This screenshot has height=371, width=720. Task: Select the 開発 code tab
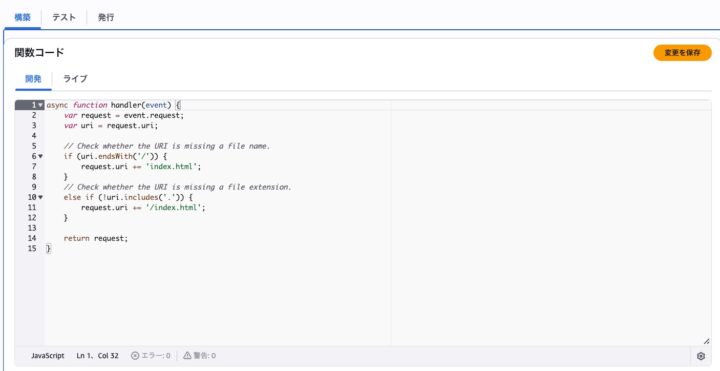click(x=33, y=79)
